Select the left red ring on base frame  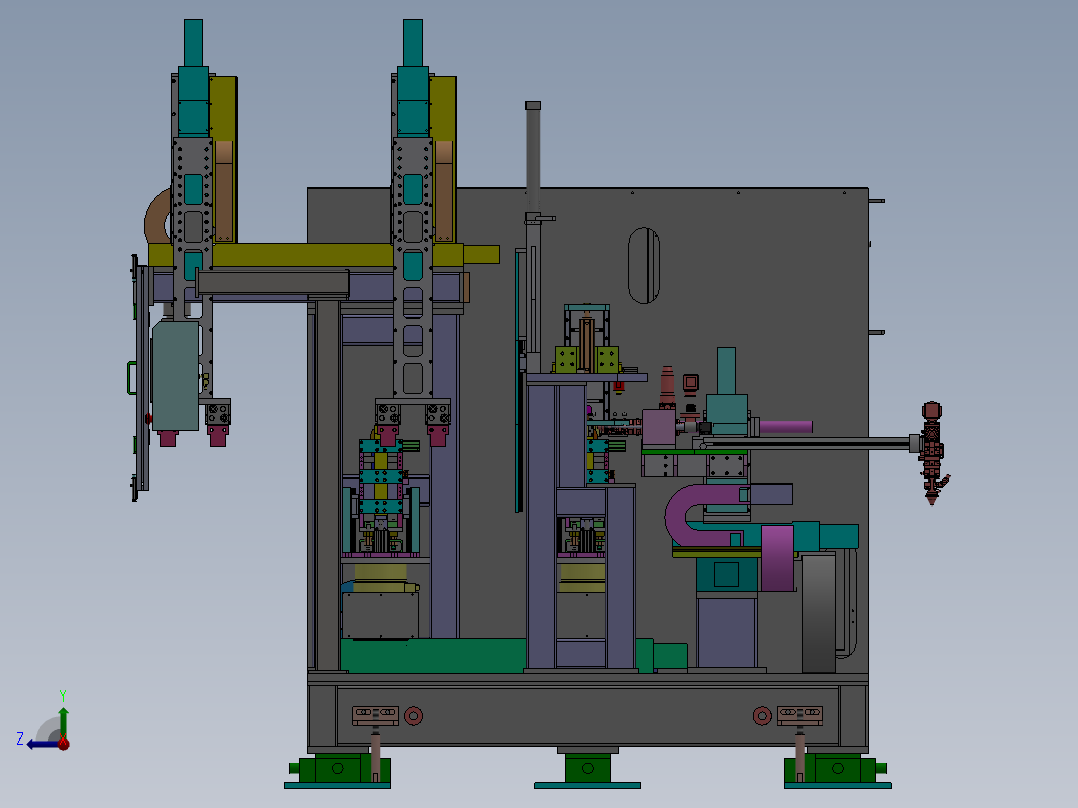click(413, 716)
